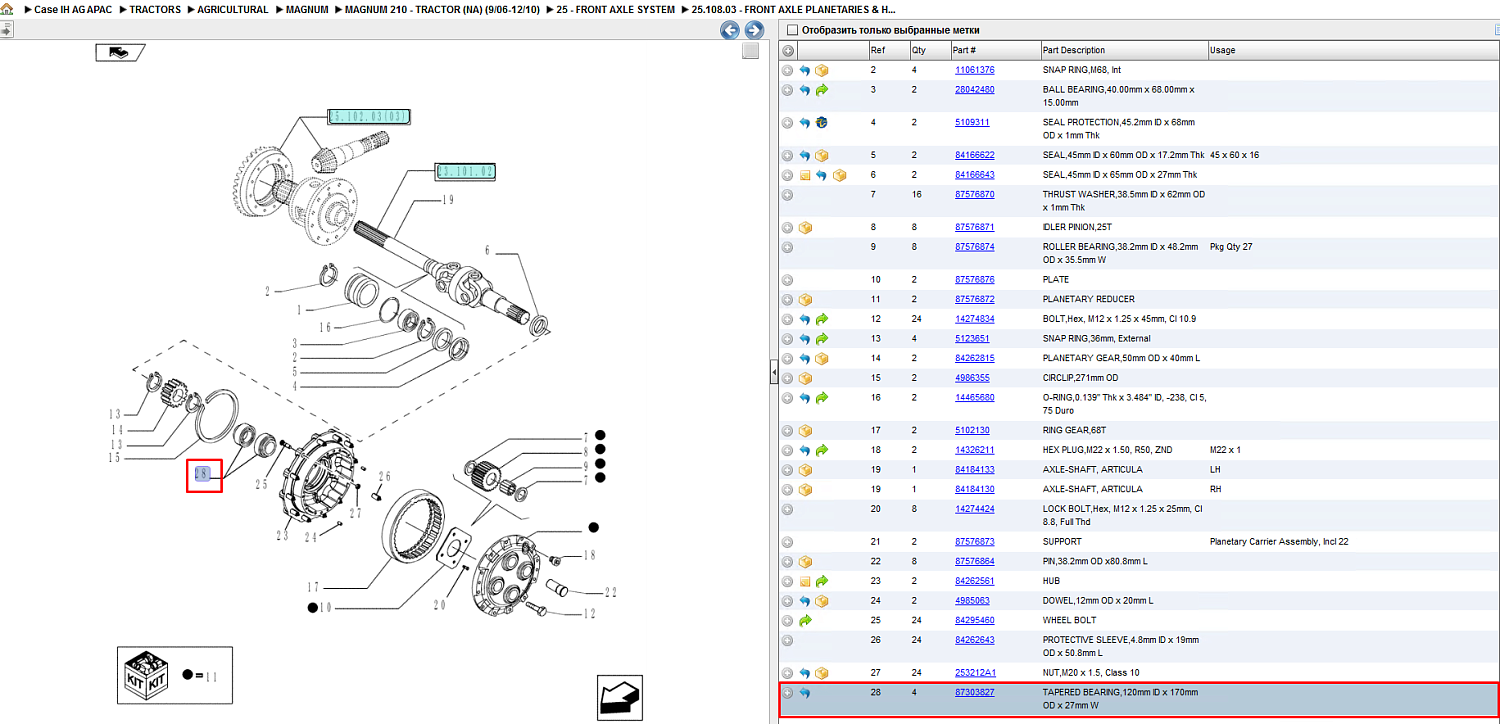Click the highlighted callout 28 in diagram
1500x724 pixels.
pyautogui.click(x=204, y=475)
